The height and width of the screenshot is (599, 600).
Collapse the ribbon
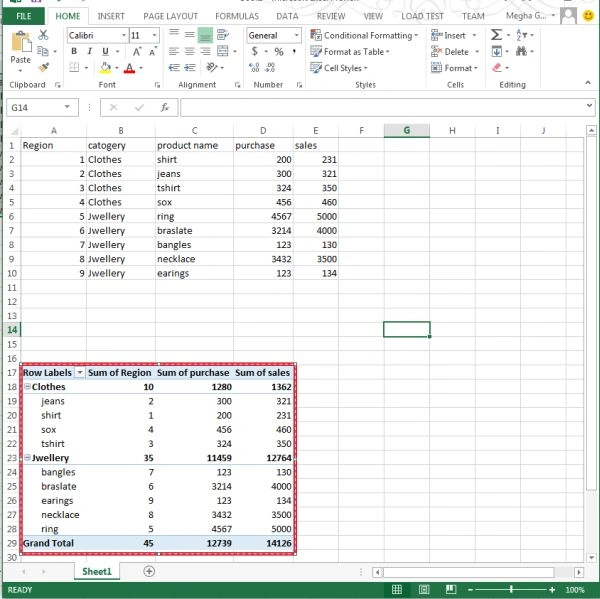pos(588,83)
